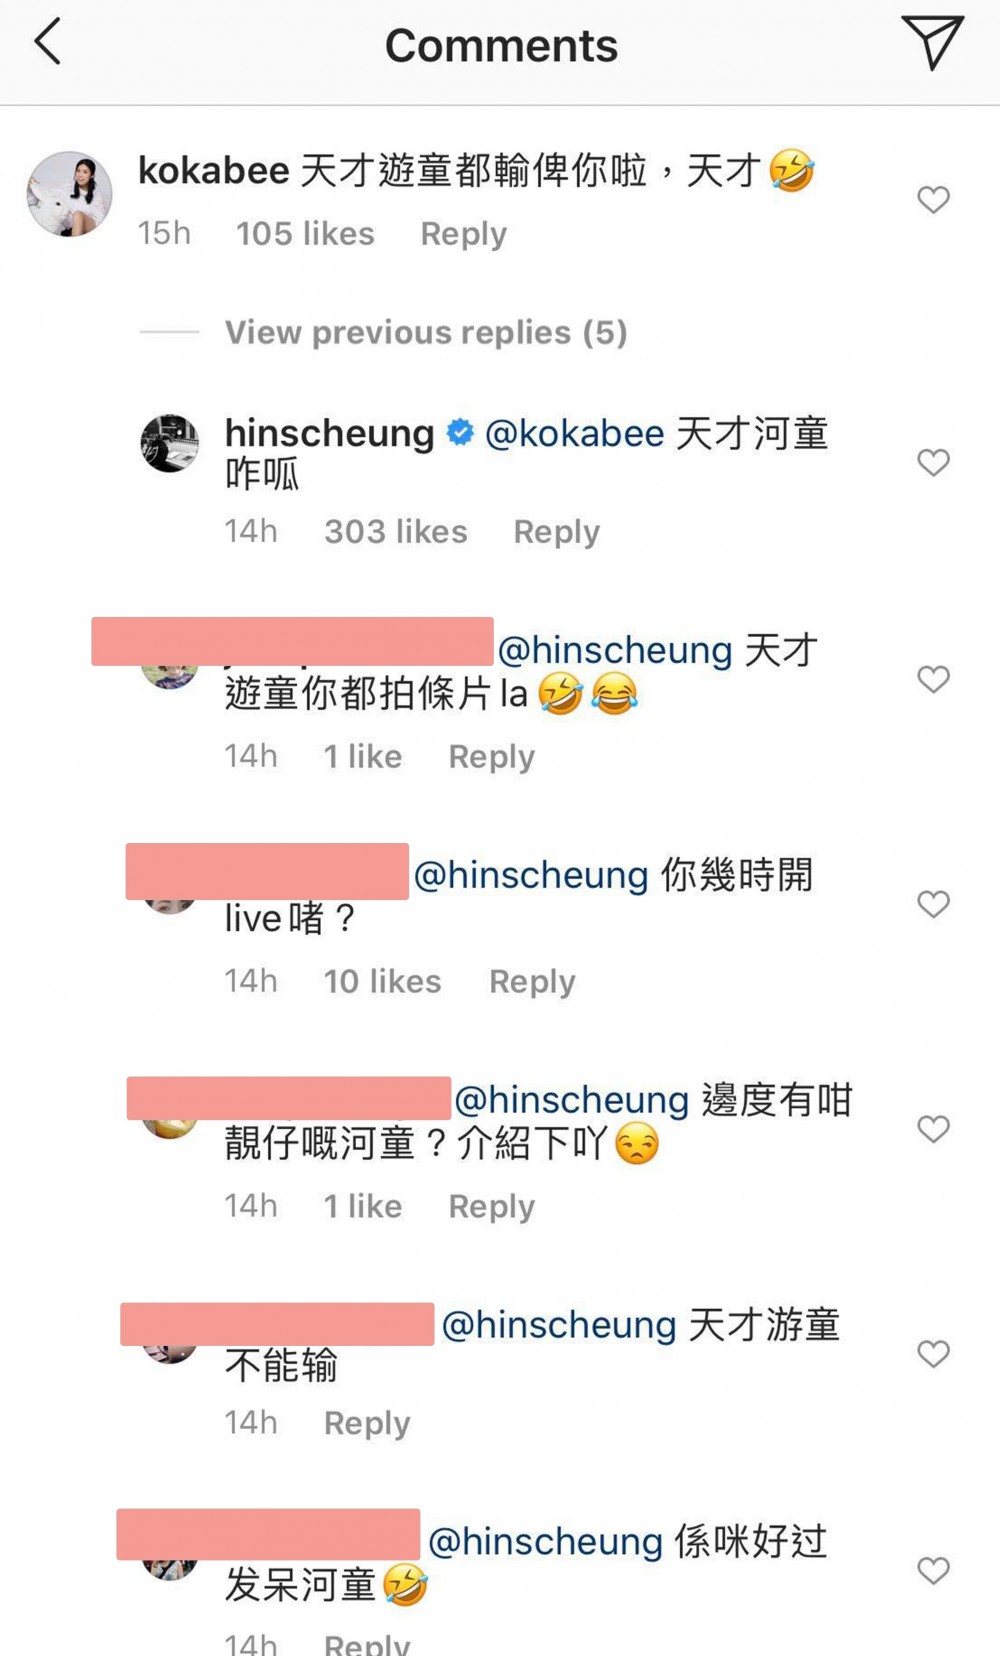The height and width of the screenshot is (1656, 1000).
Task: Open kokabee's profile picture
Action: click(x=69, y=194)
